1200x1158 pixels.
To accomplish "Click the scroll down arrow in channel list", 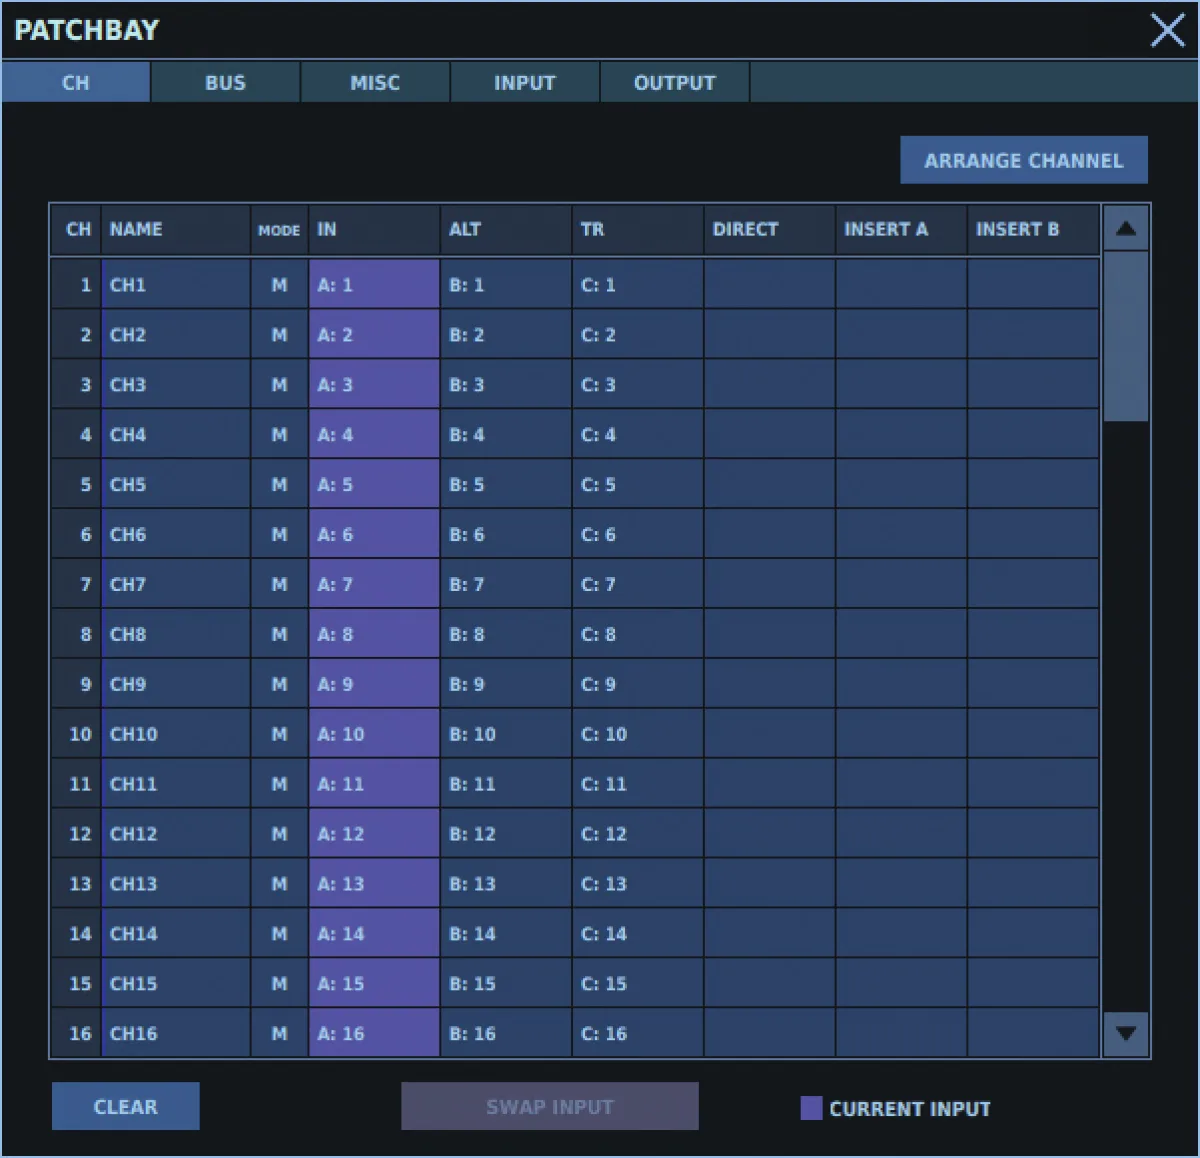I will point(1125,1033).
